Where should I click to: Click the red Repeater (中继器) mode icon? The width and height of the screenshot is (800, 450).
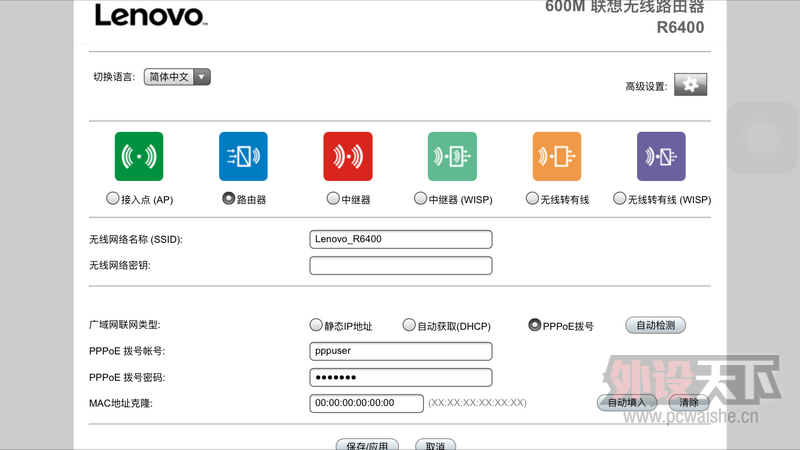click(348, 157)
